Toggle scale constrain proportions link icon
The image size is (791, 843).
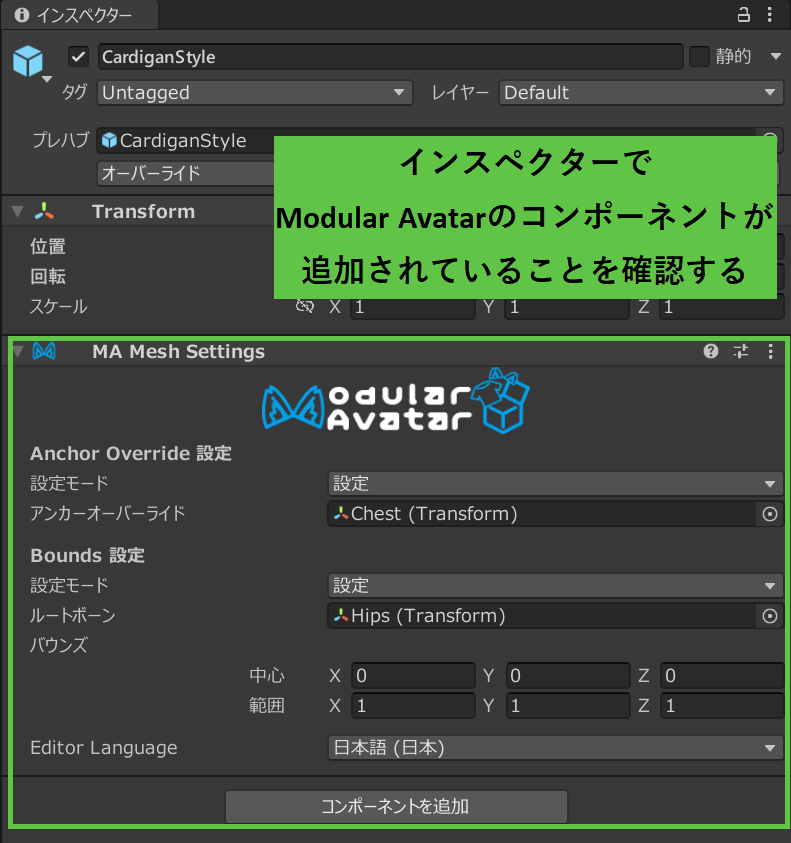pos(304,306)
